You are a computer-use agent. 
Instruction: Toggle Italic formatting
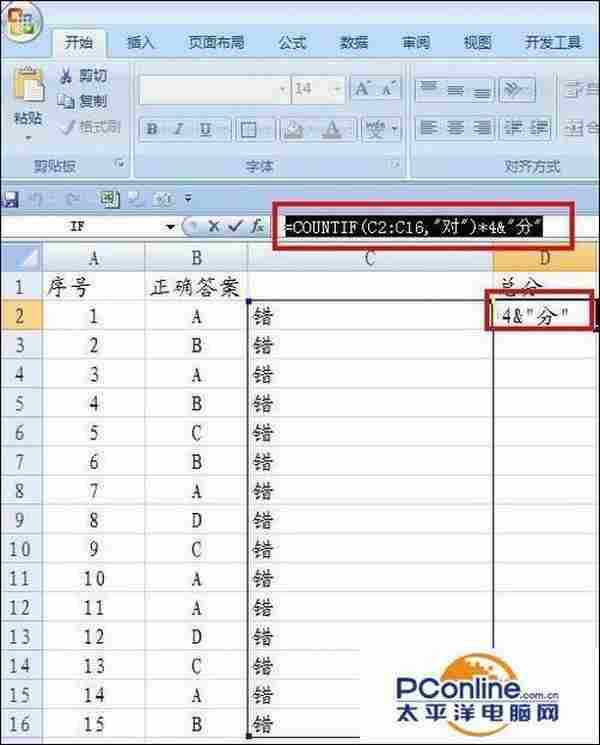[x=178, y=129]
